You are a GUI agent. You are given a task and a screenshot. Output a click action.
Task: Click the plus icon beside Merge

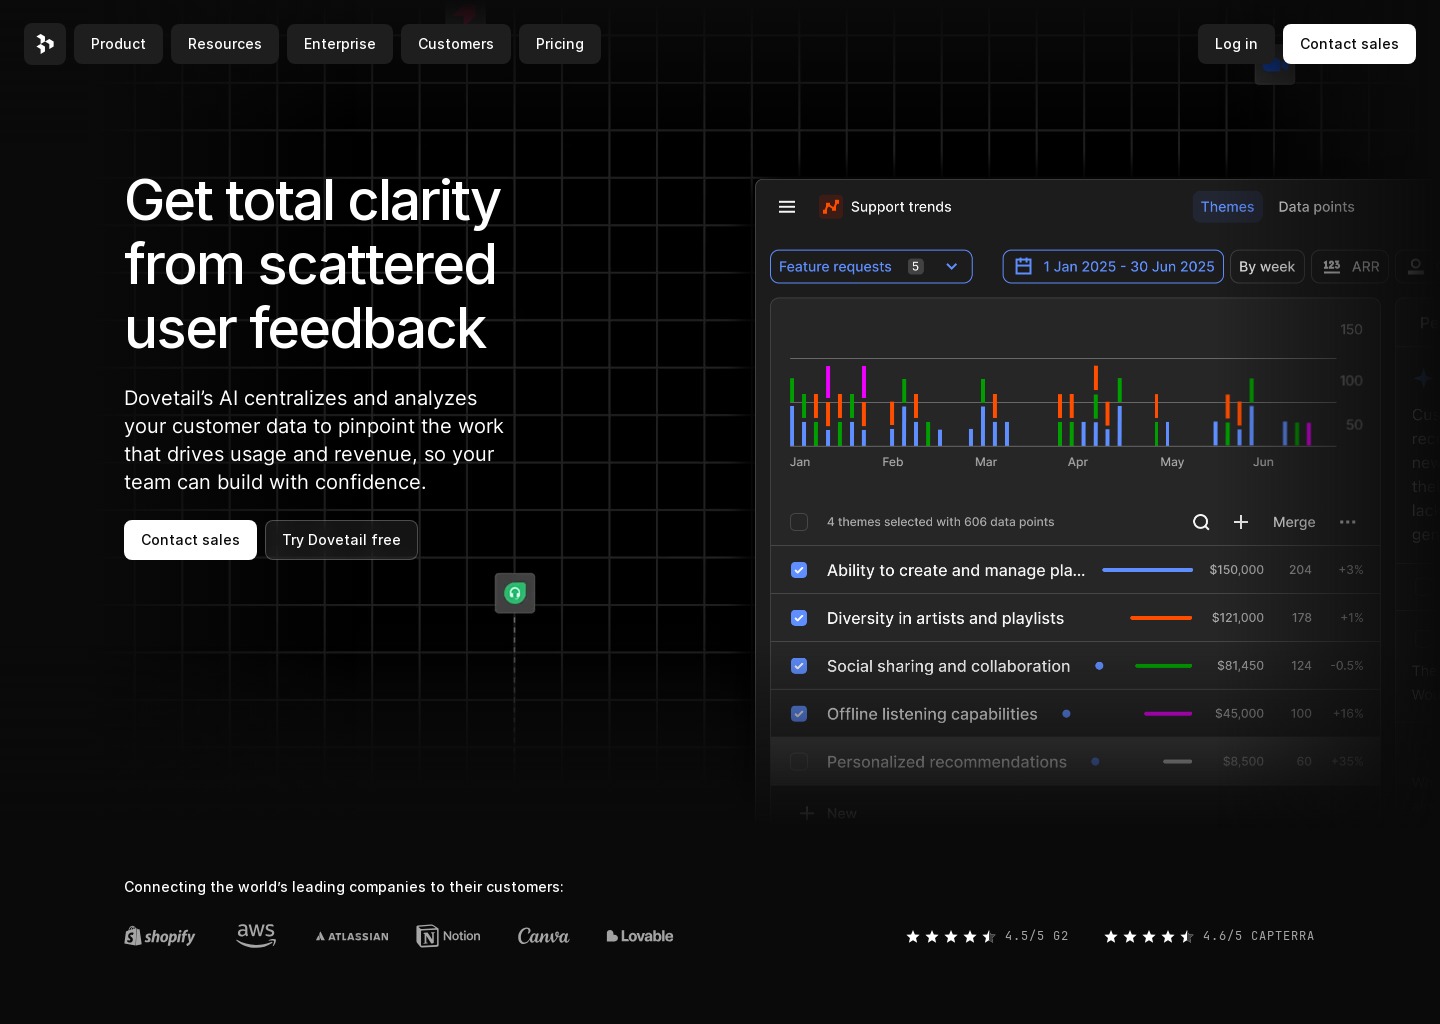pyautogui.click(x=1241, y=522)
